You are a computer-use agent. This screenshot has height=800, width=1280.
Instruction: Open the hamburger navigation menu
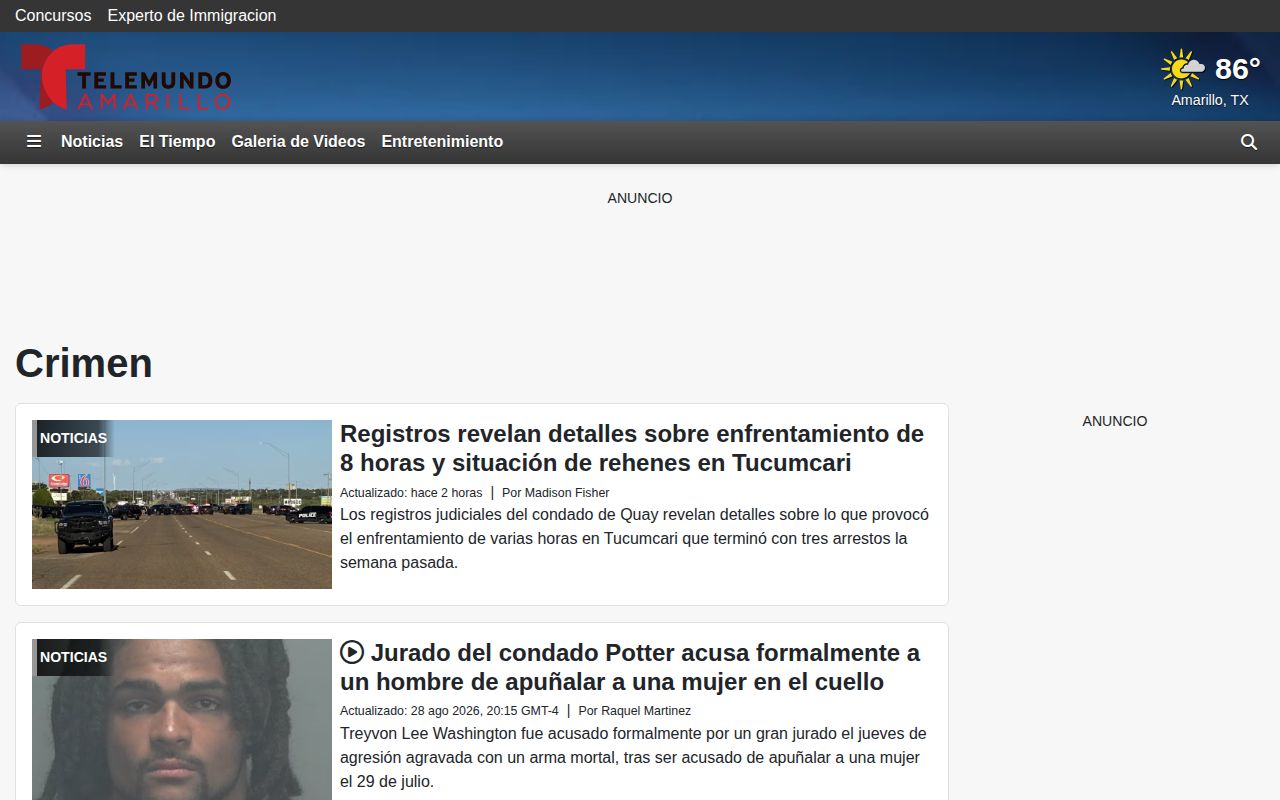[x=34, y=142]
